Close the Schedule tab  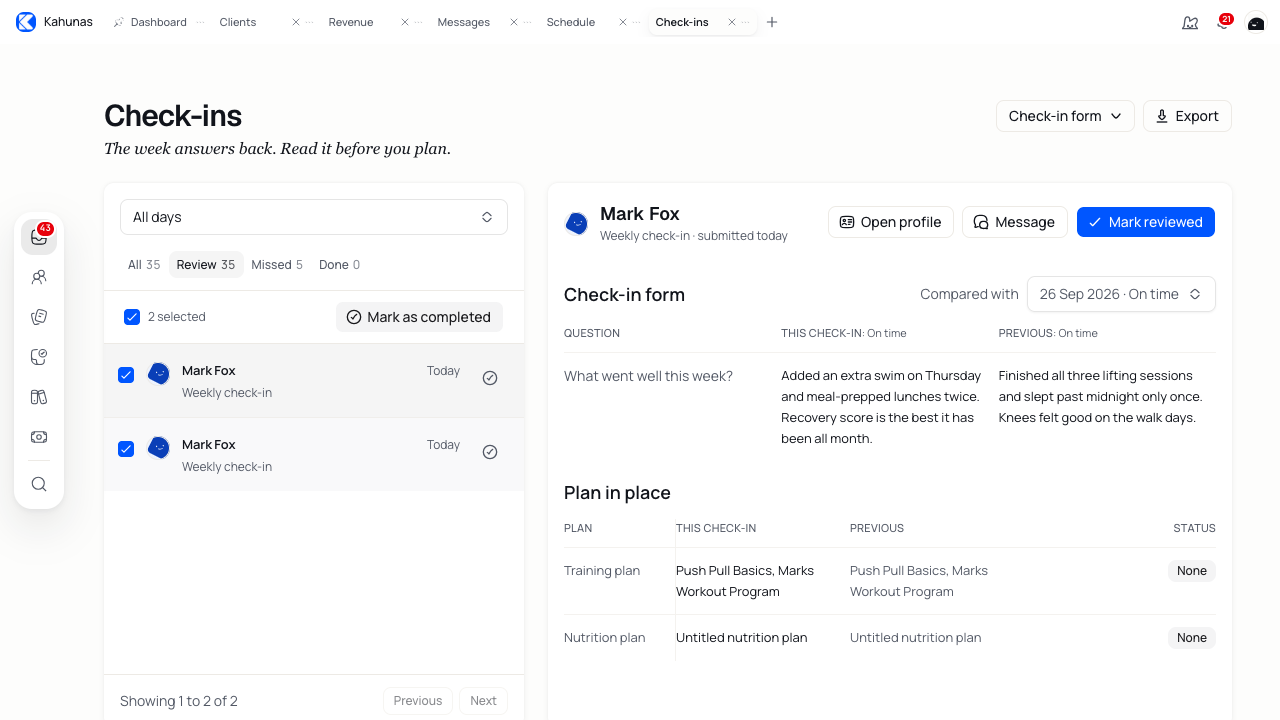[623, 22]
